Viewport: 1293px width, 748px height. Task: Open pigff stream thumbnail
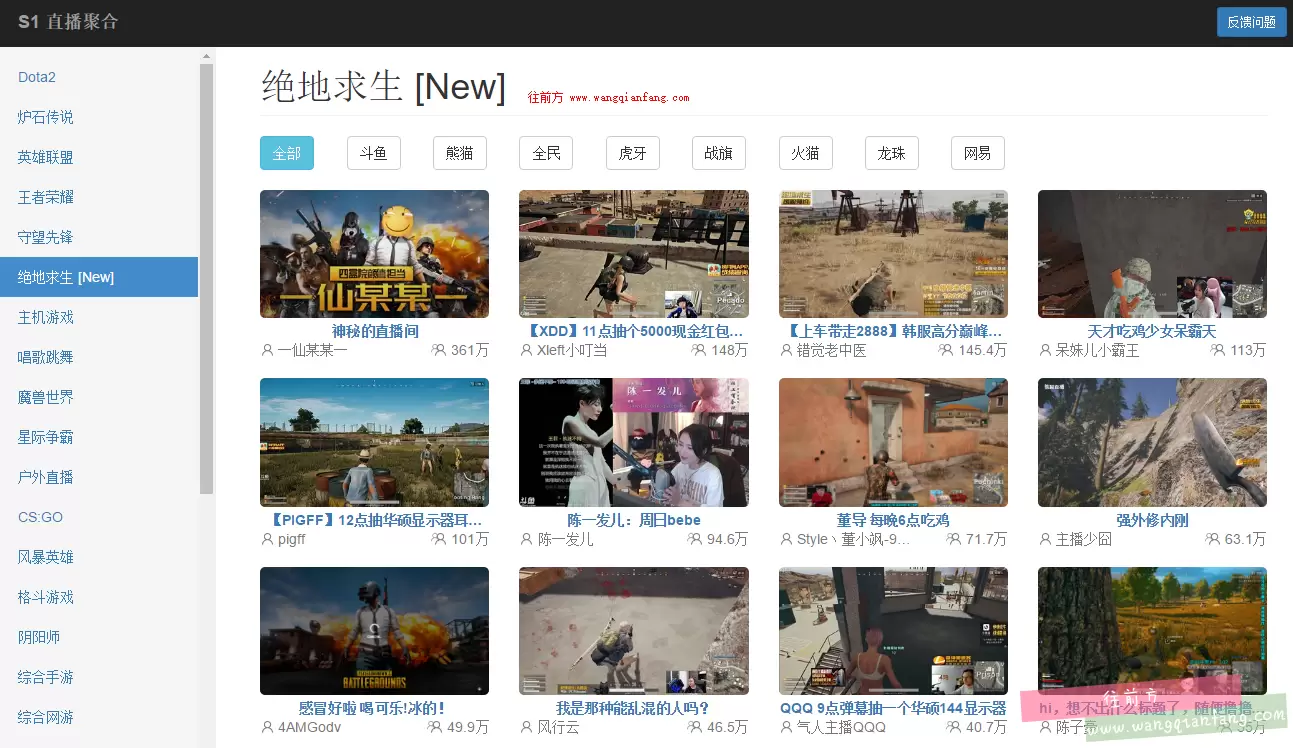374,442
